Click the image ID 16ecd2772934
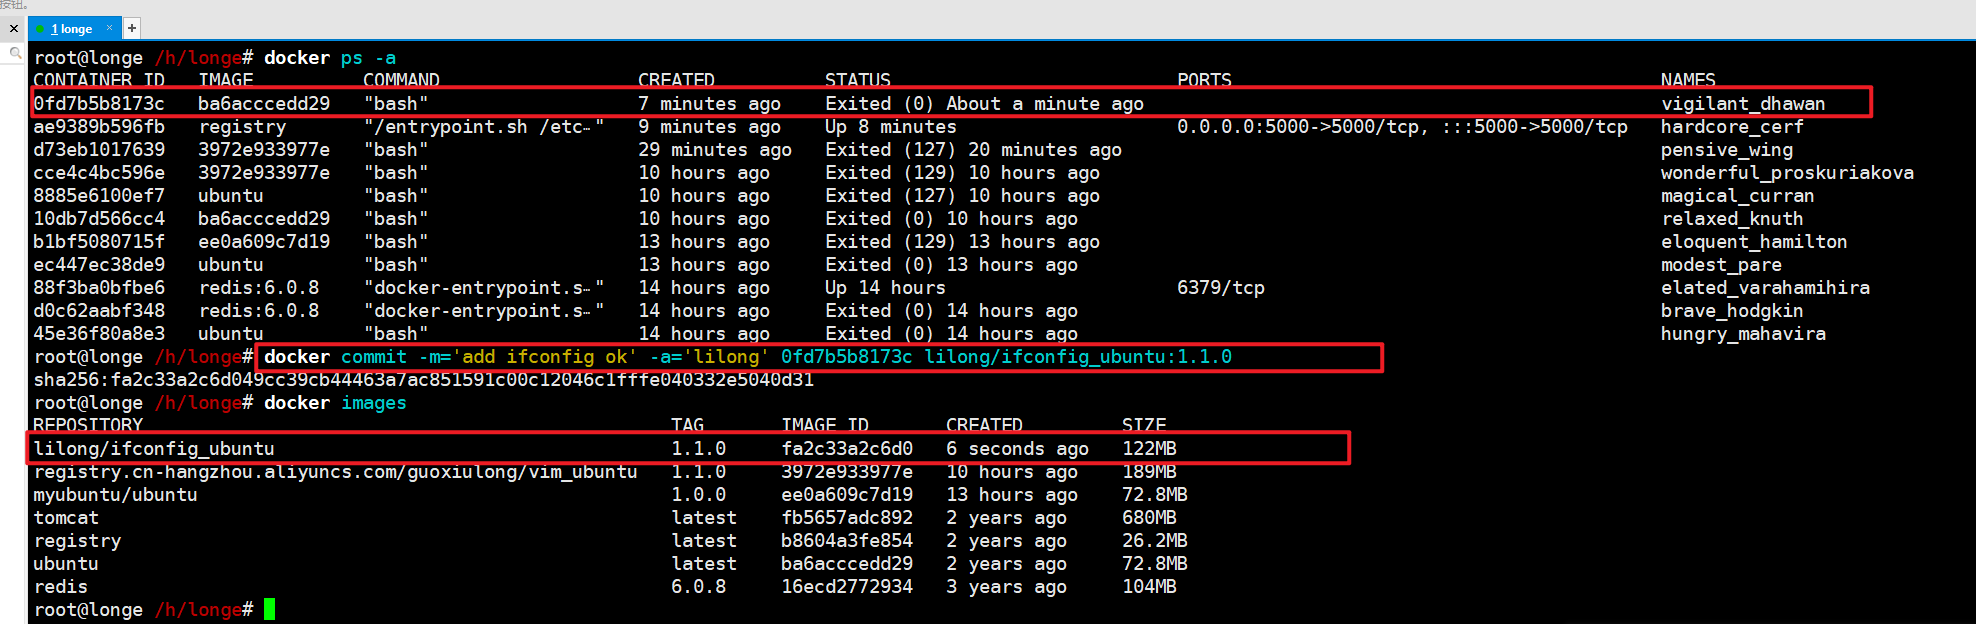1976x624 pixels. tap(847, 587)
